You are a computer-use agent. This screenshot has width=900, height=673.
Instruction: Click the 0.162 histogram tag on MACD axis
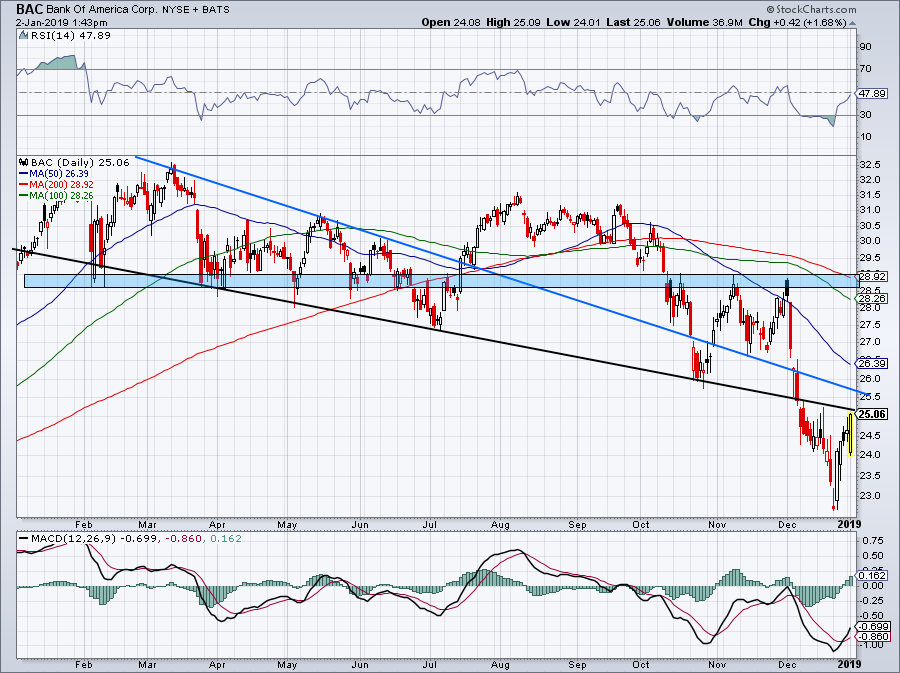point(872,575)
